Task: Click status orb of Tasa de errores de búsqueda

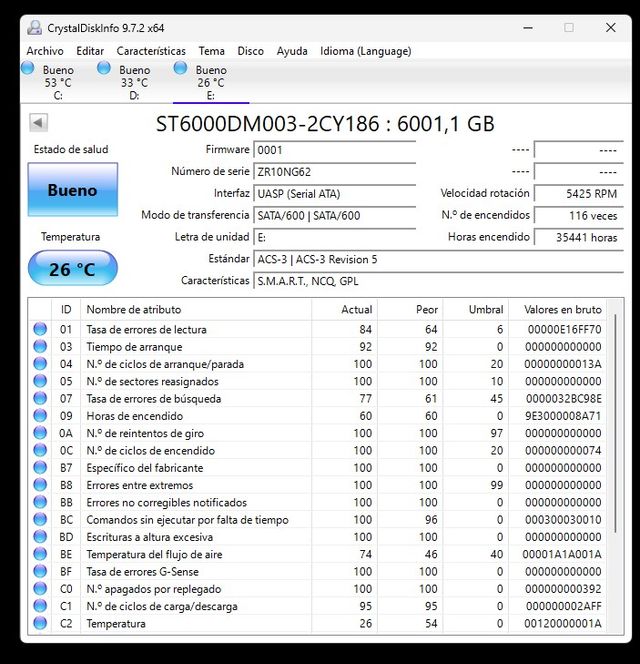Action: pos(40,398)
